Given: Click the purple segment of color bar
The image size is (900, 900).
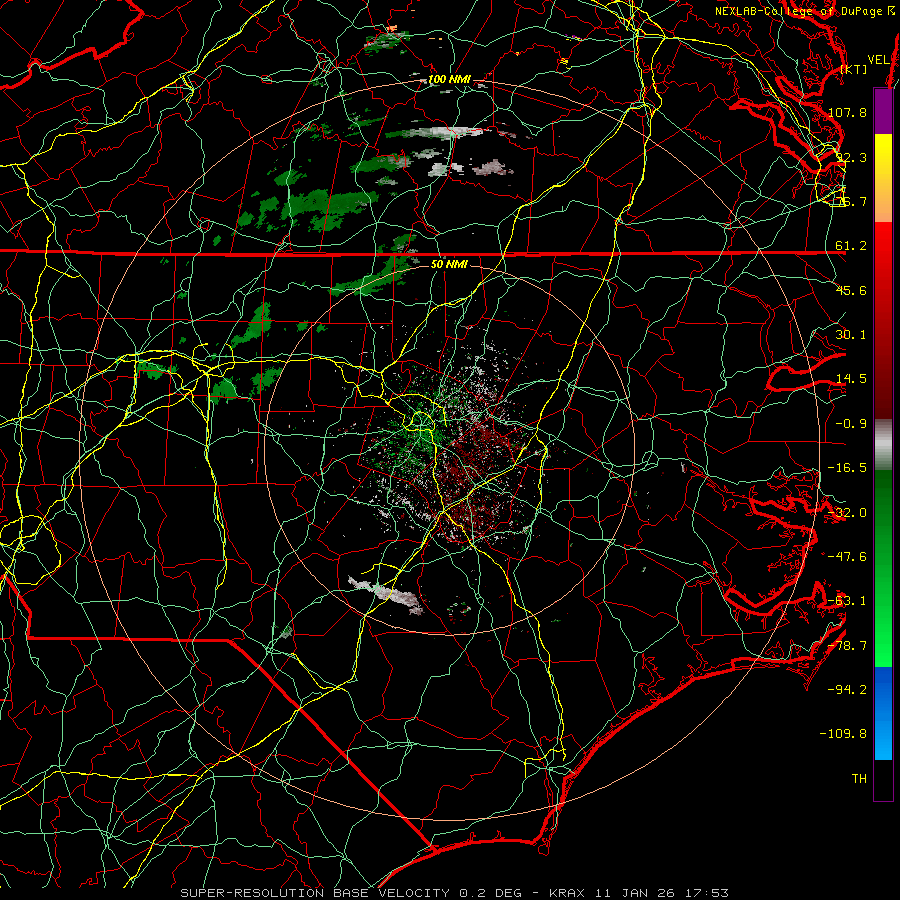Looking at the screenshot, I should point(883,111).
